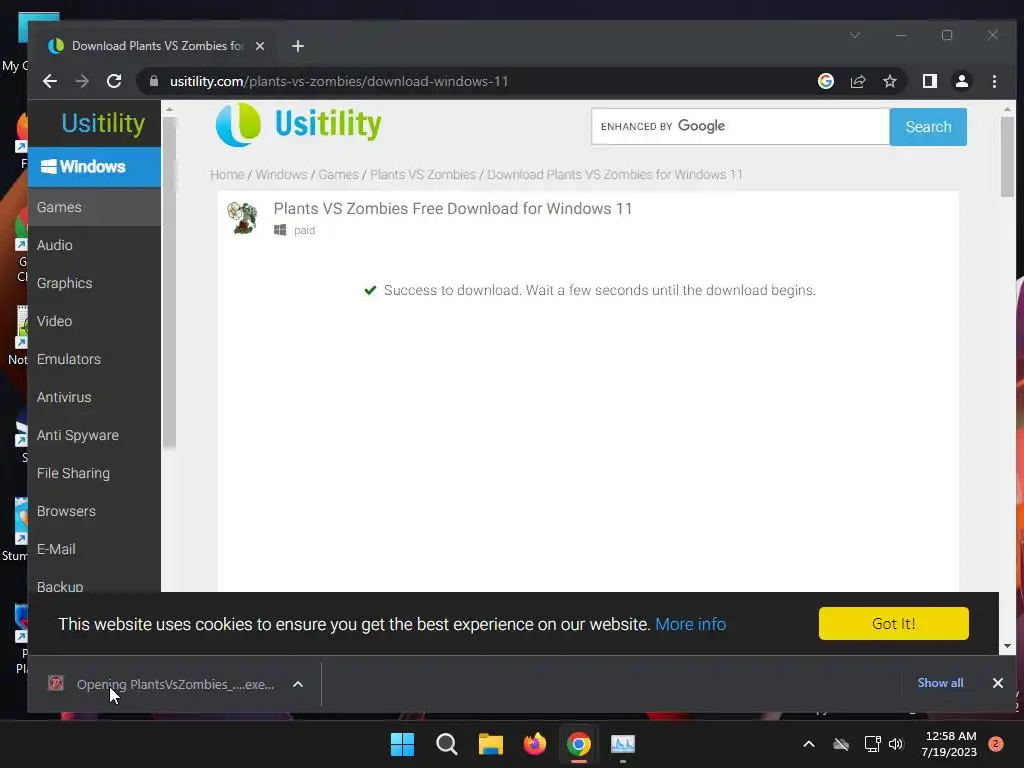Image resolution: width=1024 pixels, height=768 pixels.
Task: Show all downloads
Action: [940, 682]
